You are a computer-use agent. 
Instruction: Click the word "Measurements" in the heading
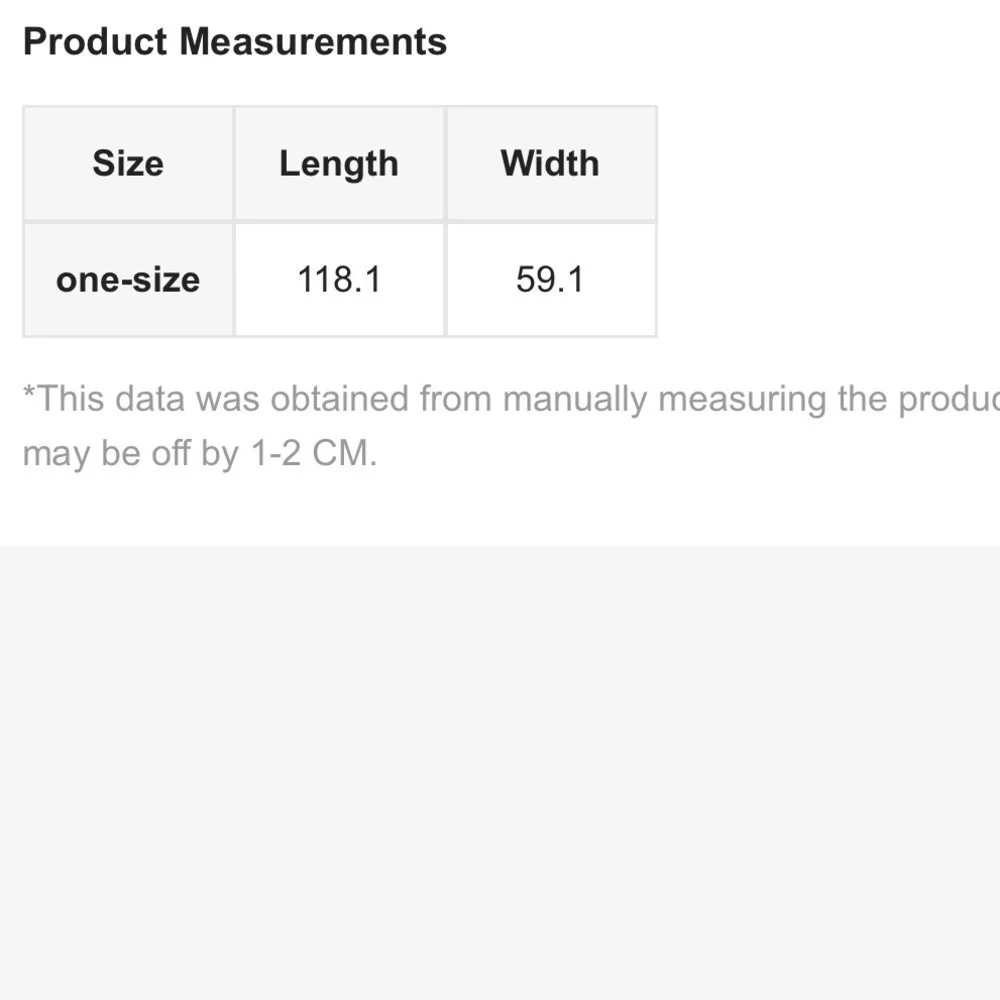[x=313, y=42]
